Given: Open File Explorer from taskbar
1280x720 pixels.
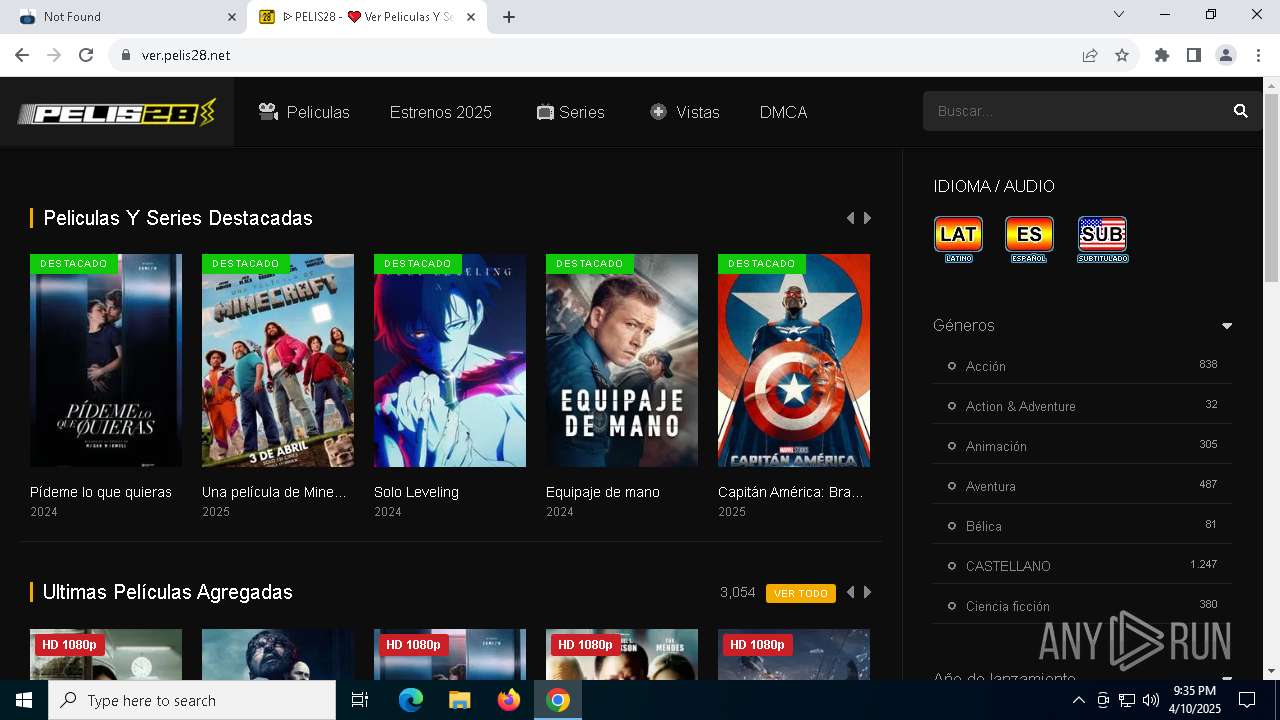Looking at the screenshot, I should (x=460, y=700).
